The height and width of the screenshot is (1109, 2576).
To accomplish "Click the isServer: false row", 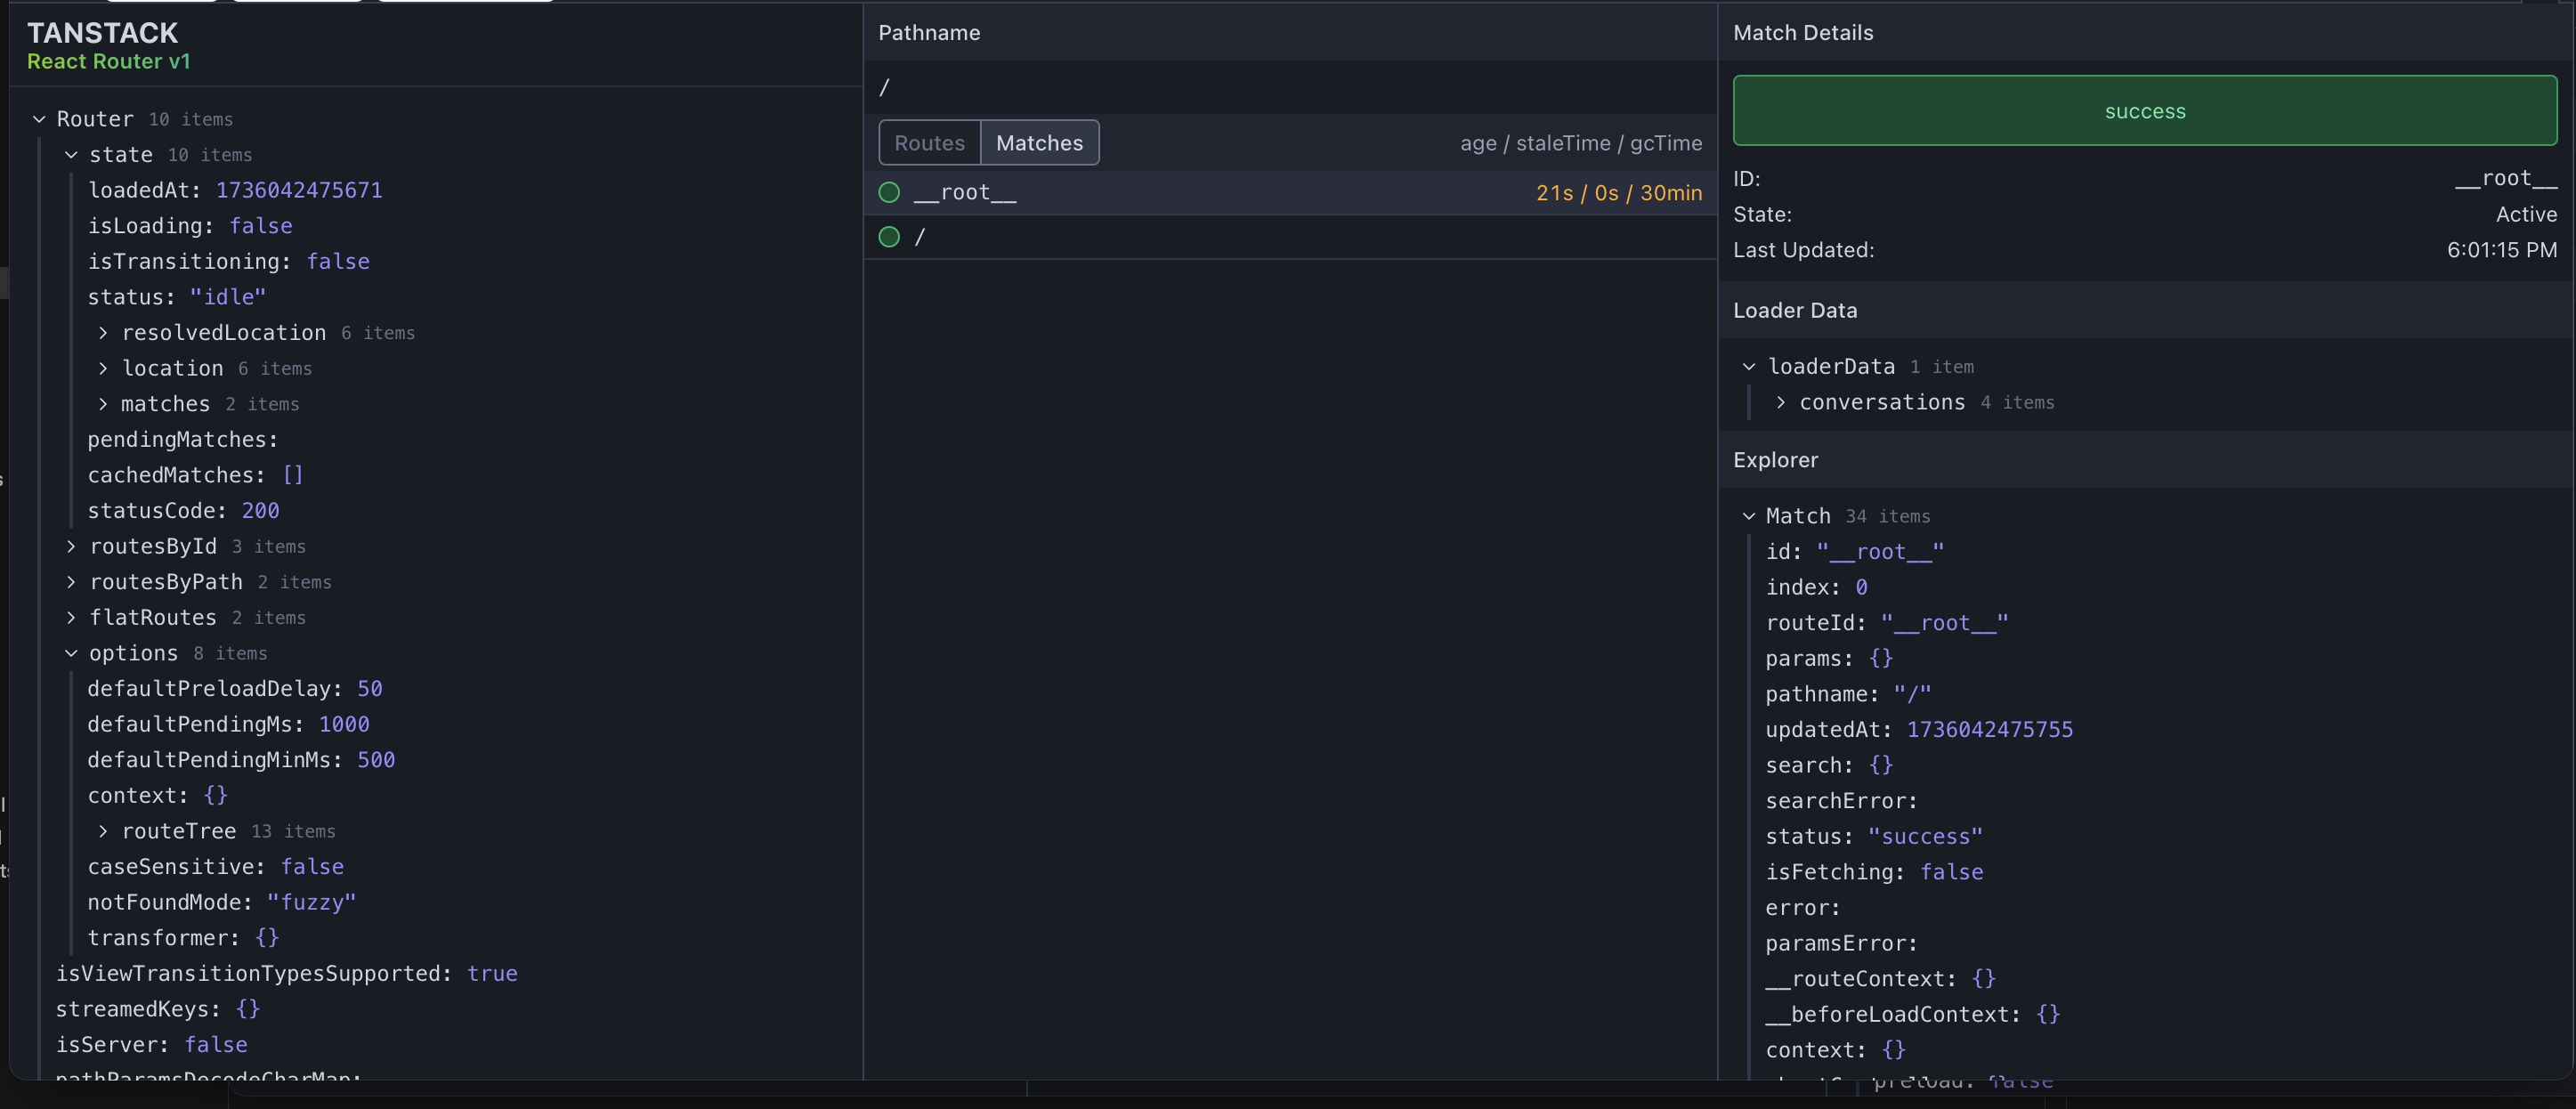I will [x=152, y=1045].
